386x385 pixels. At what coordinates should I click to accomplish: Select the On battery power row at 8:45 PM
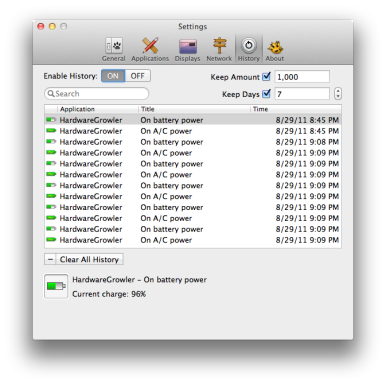click(193, 120)
